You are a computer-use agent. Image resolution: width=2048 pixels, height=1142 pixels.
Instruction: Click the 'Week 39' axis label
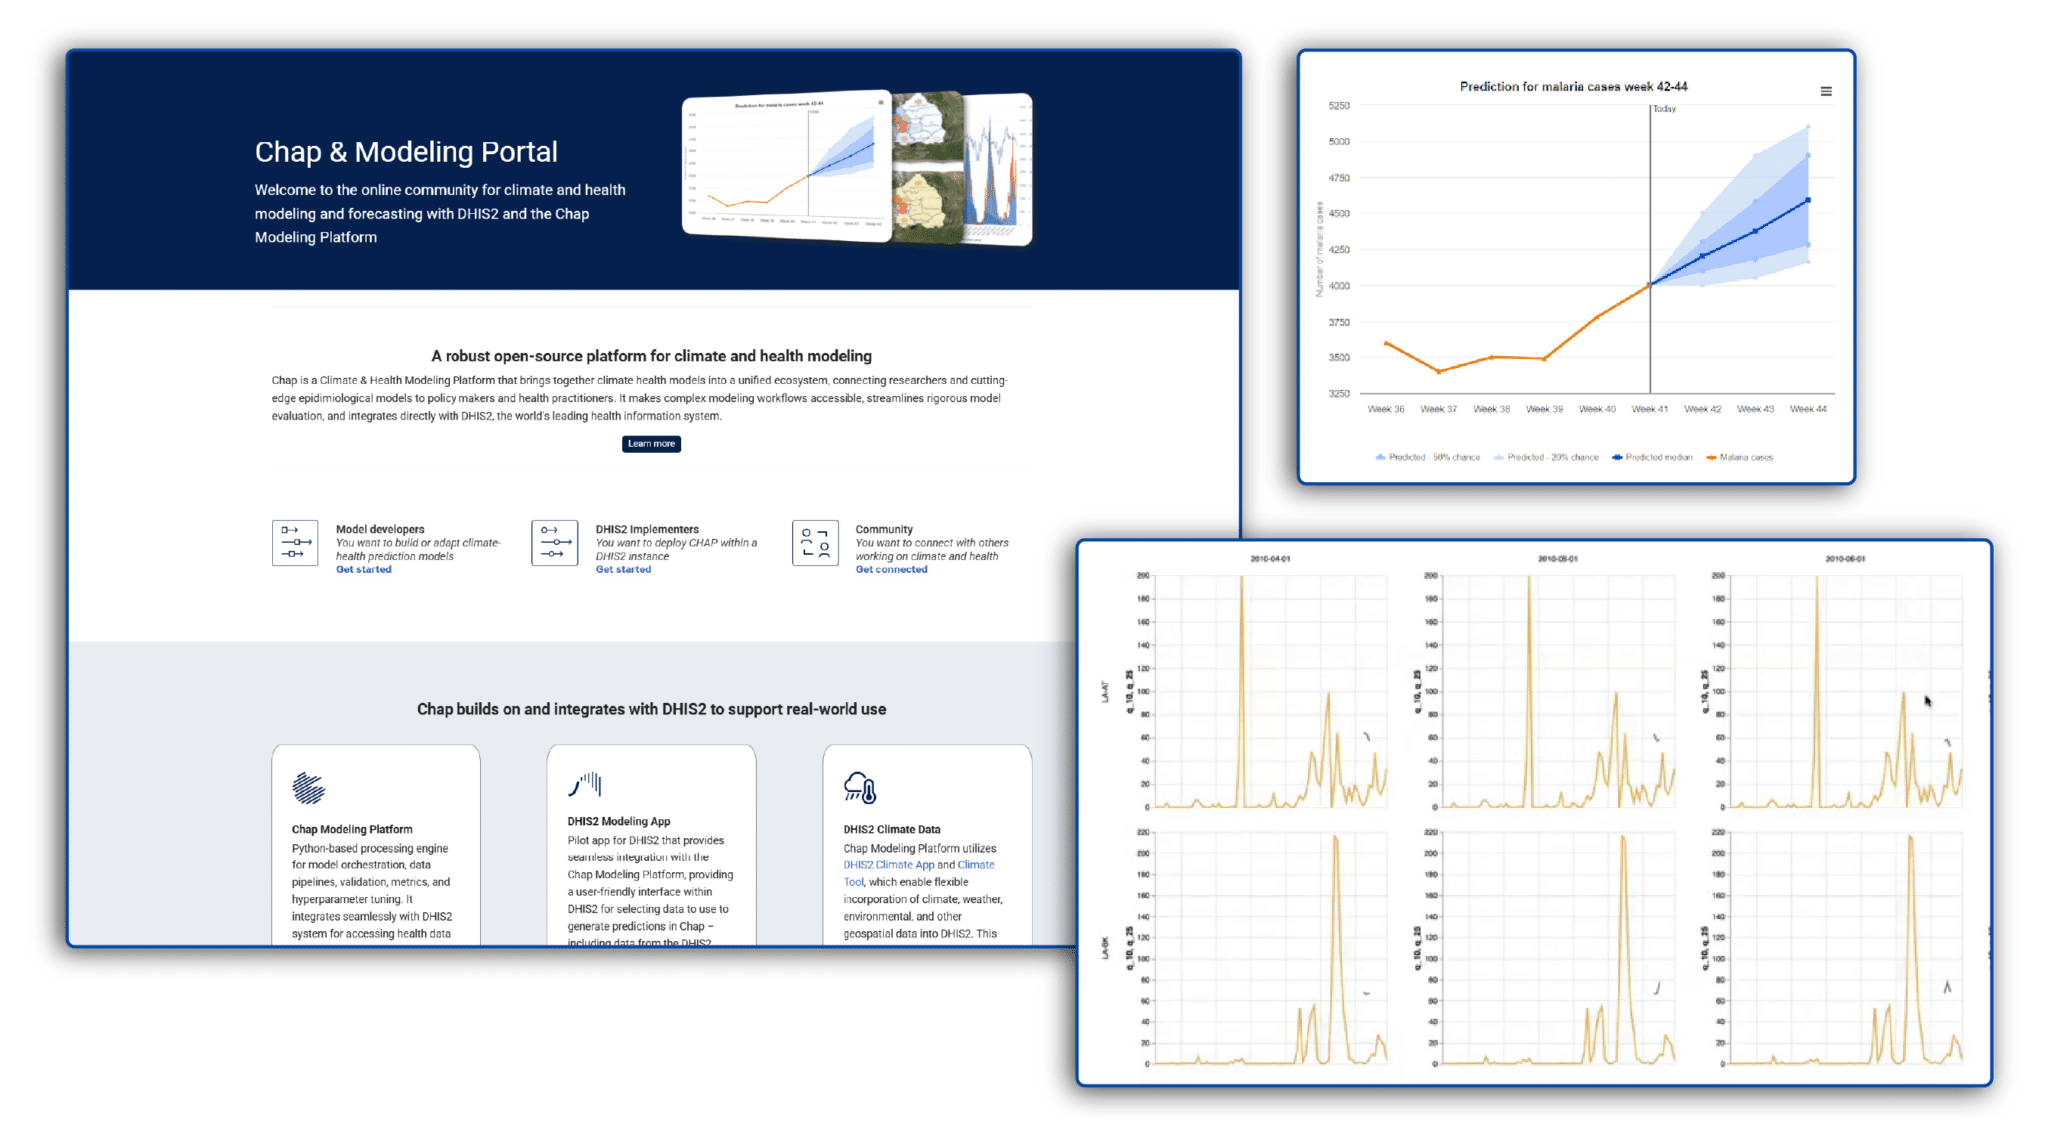pos(1544,409)
